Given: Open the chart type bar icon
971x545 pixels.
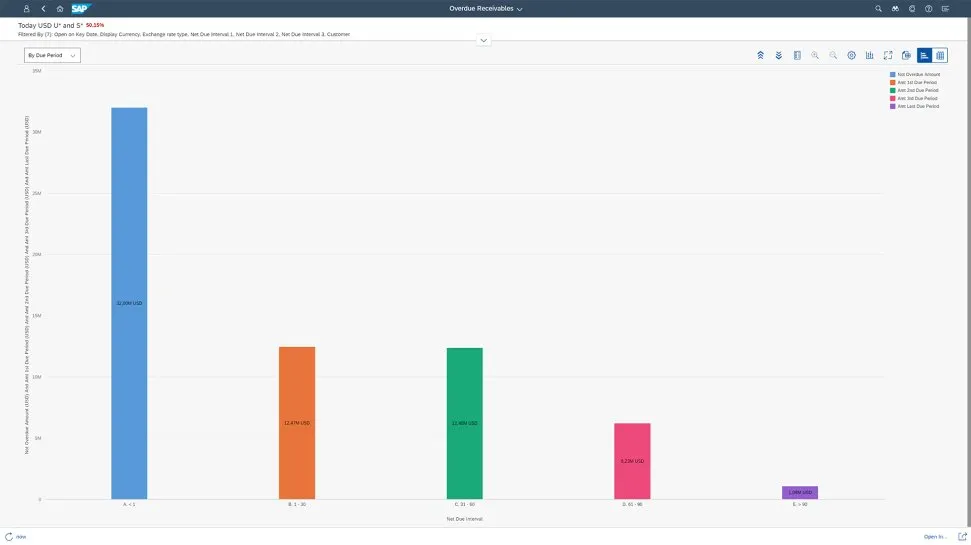Looking at the screenshot, I should pos(869,55).
